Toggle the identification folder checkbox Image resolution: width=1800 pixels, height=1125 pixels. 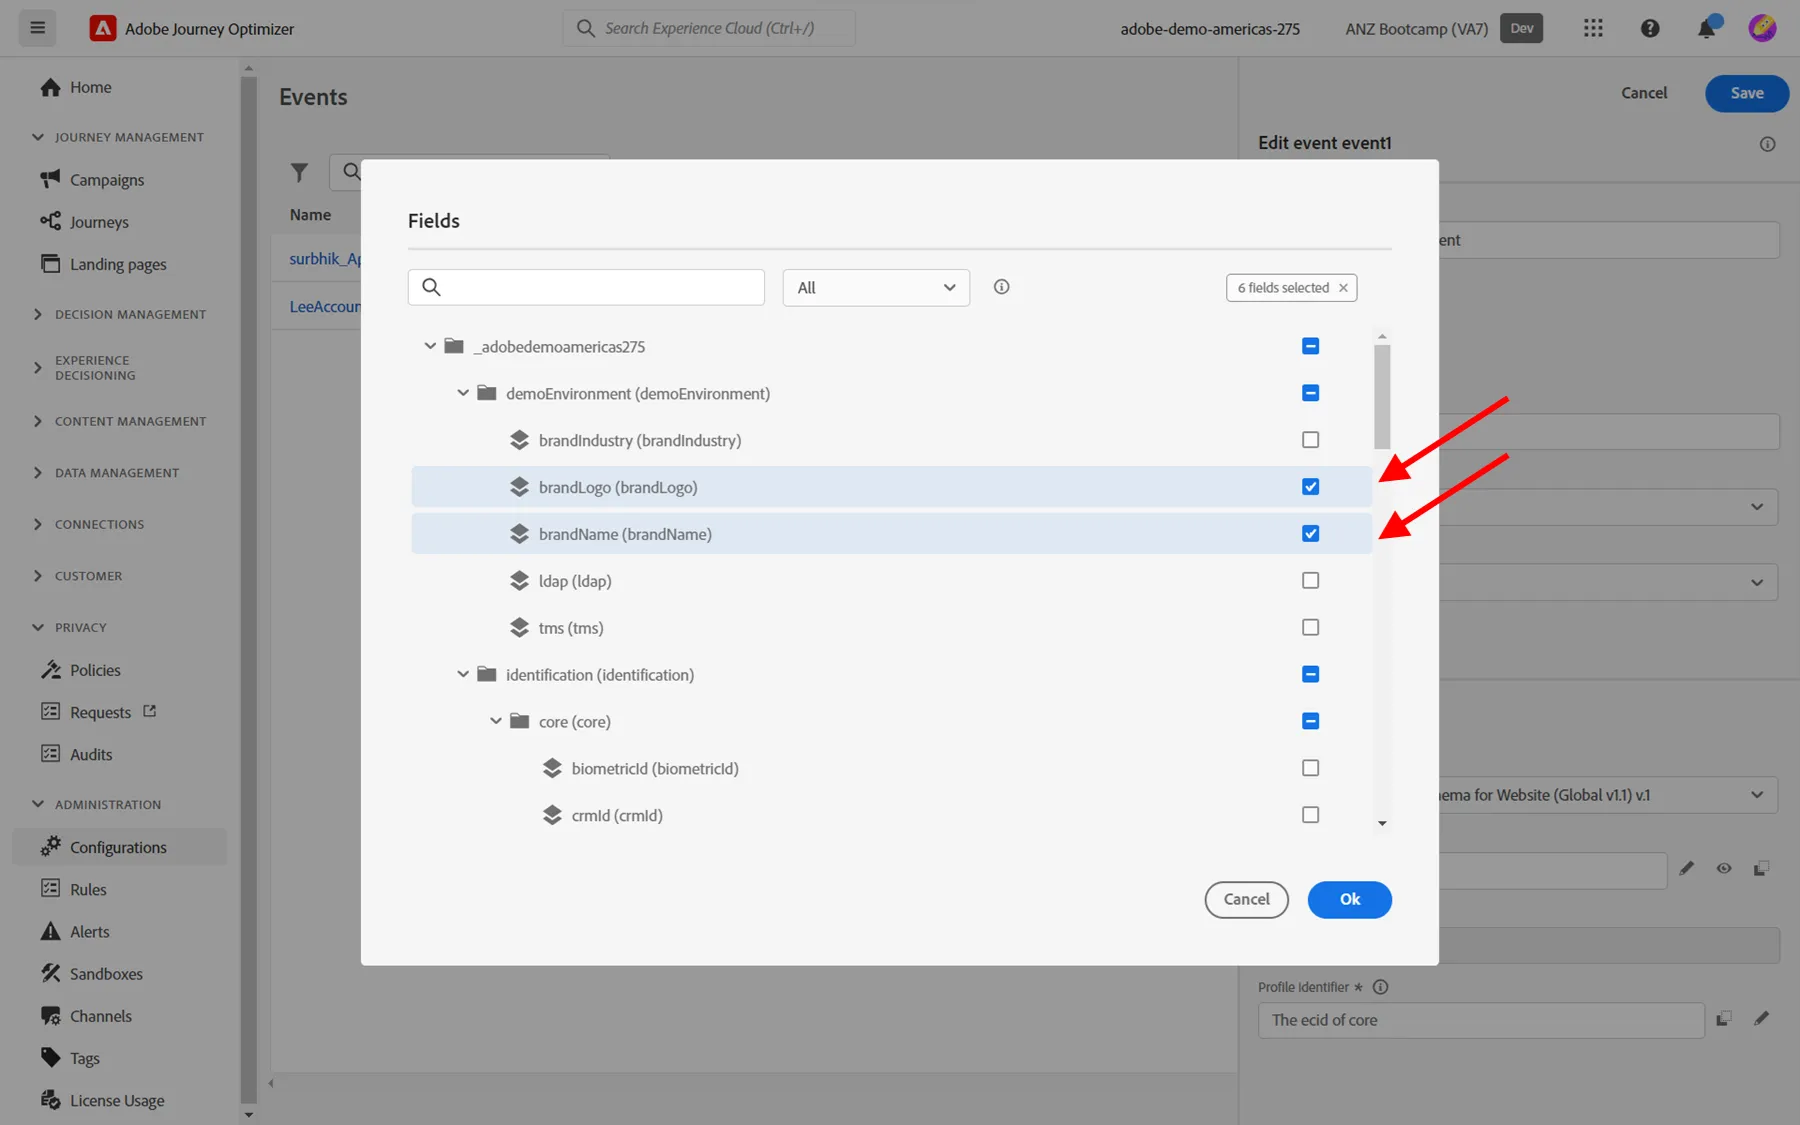tap(1310, 675)
